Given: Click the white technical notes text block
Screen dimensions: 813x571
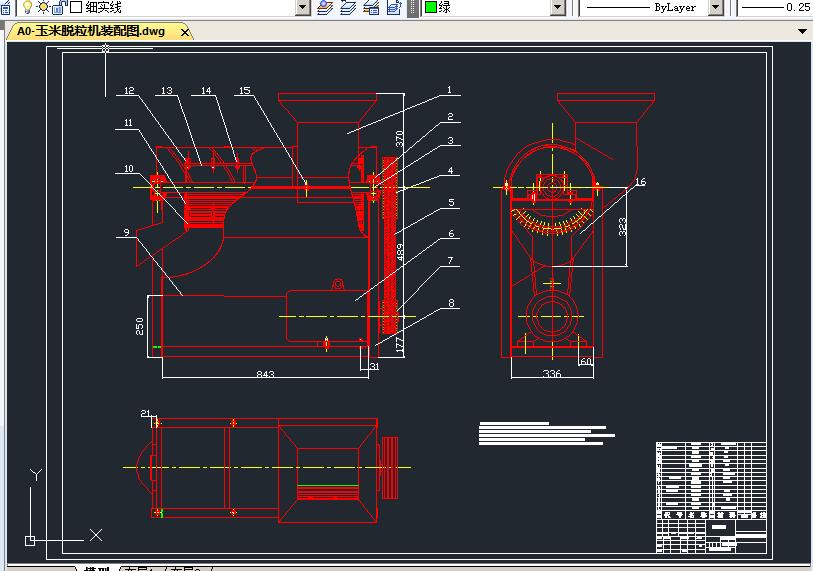Looking at the screenshot, I should (546, 434).
